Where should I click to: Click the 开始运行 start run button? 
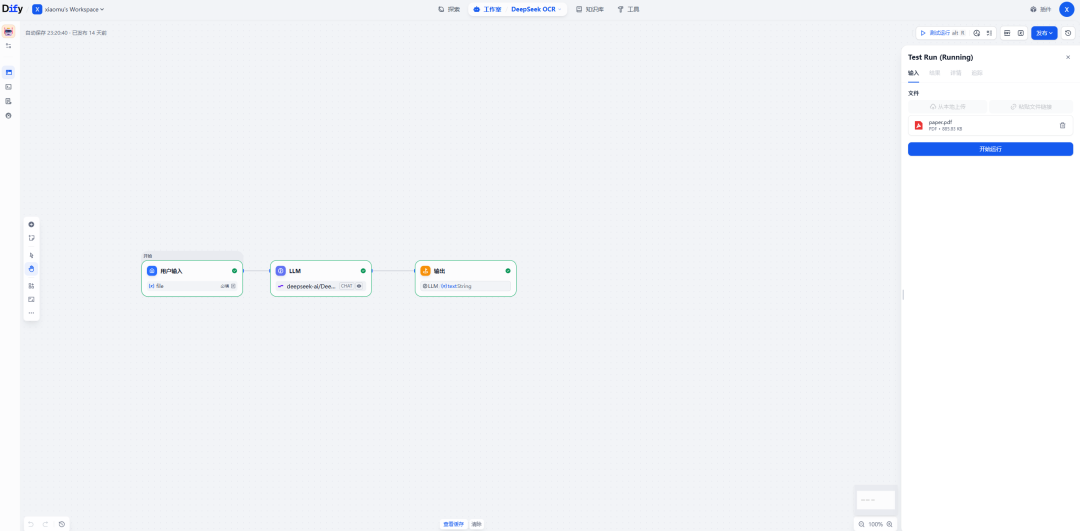pyautogui.click(x=990, y=149)
